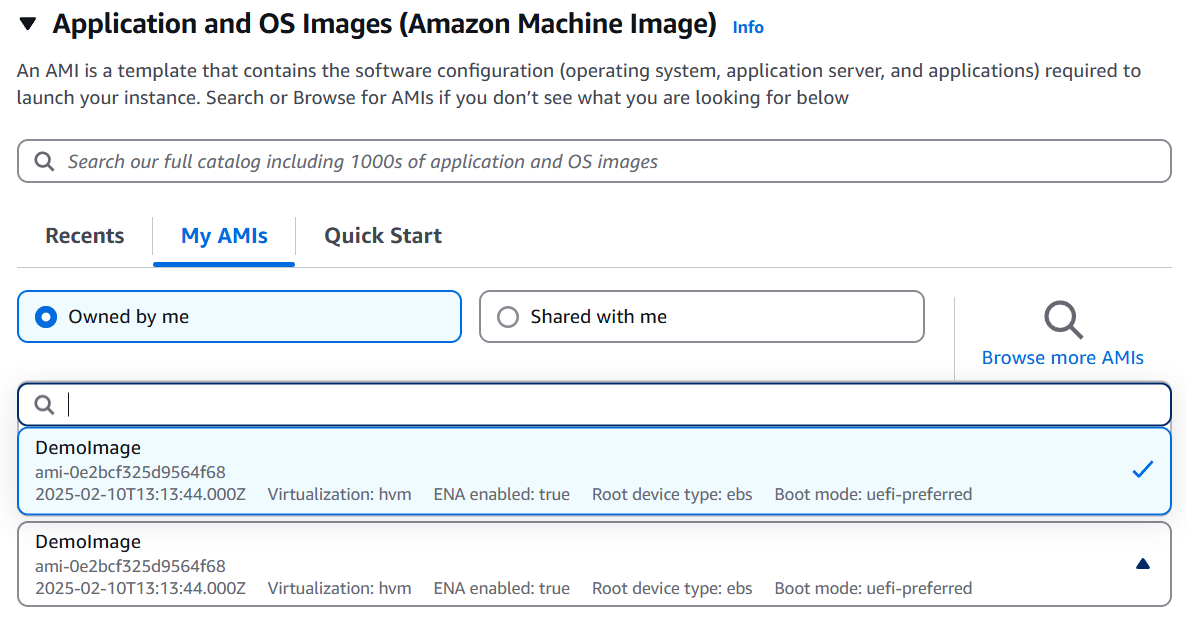Click the magnifier icon in AMI filter box
Screen dimensions: 1187x623
pyautogui.click(x=44, y=404)
